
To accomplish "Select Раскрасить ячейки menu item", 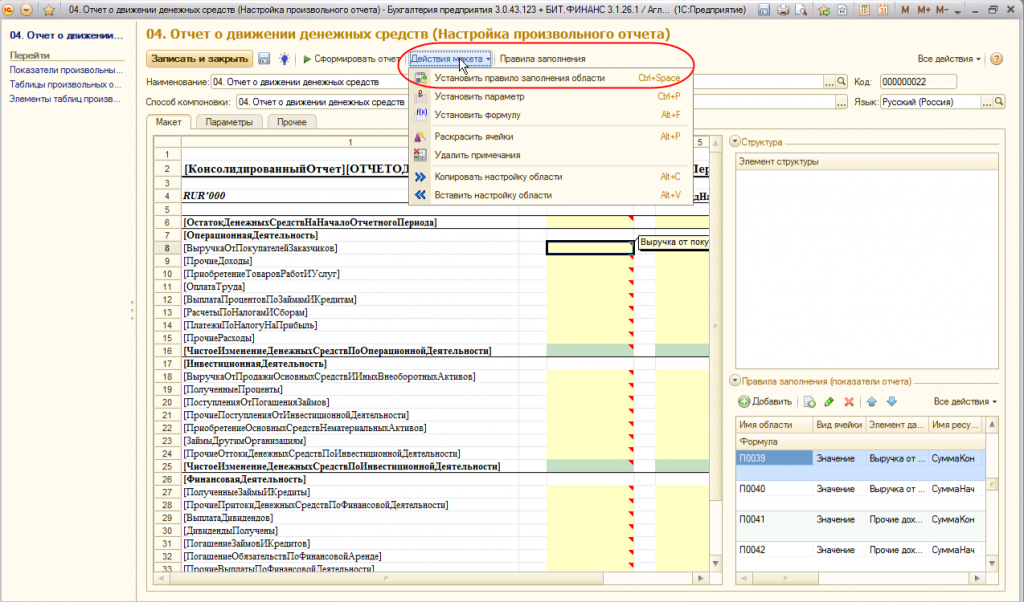I will pos(474,136).
